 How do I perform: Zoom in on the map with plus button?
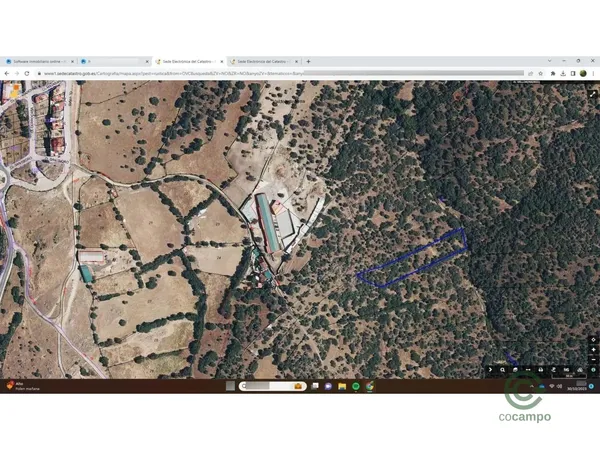click(593, 350)
